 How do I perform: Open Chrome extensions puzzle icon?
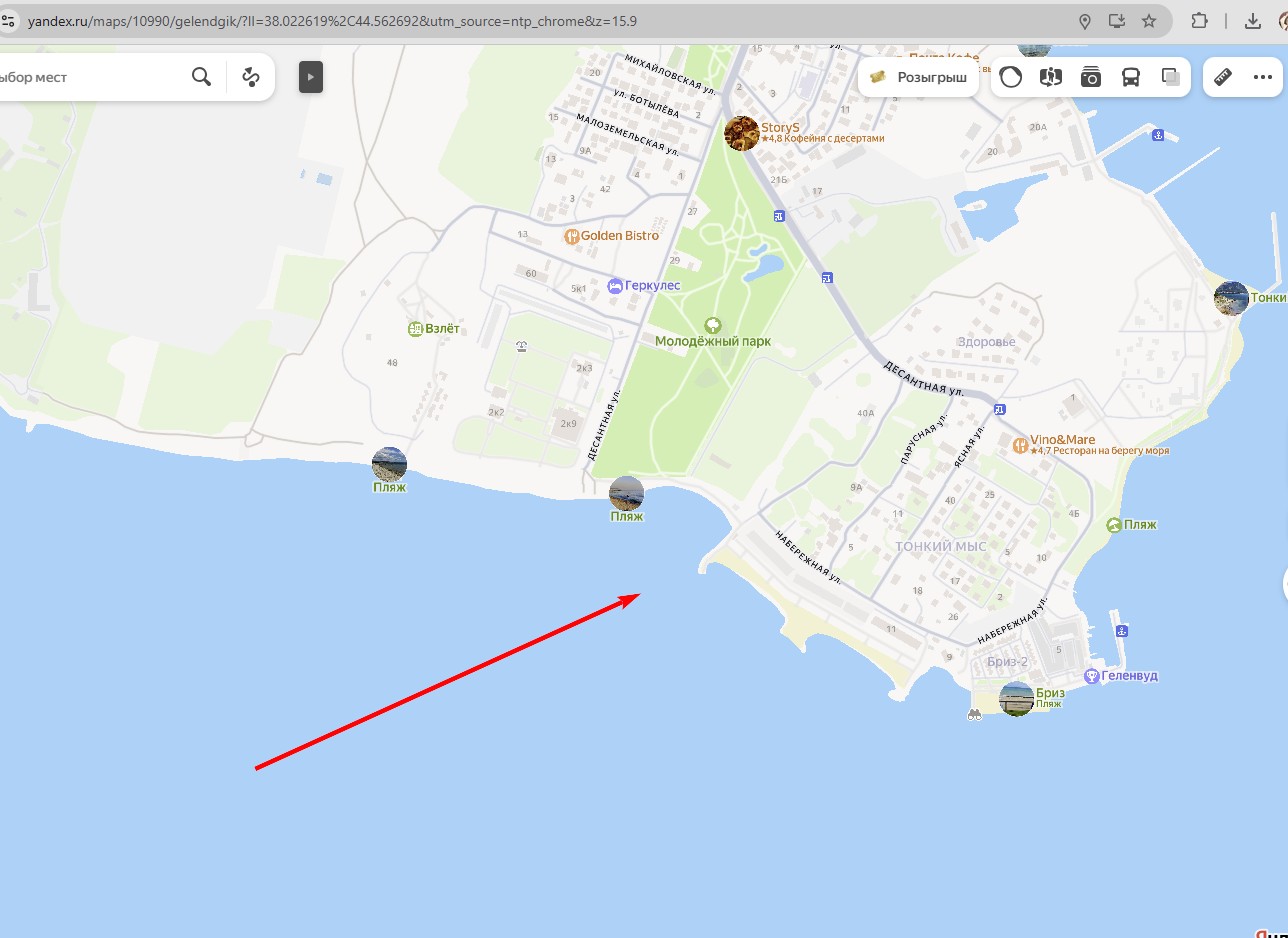(1200, 21)
